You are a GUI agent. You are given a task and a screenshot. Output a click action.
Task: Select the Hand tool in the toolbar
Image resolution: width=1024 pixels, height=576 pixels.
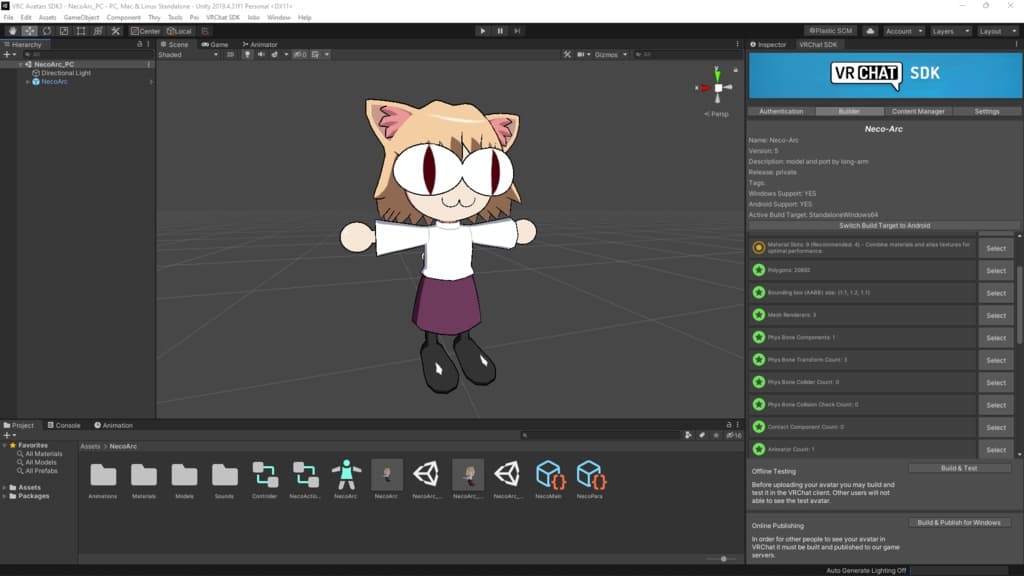point(12,31)
